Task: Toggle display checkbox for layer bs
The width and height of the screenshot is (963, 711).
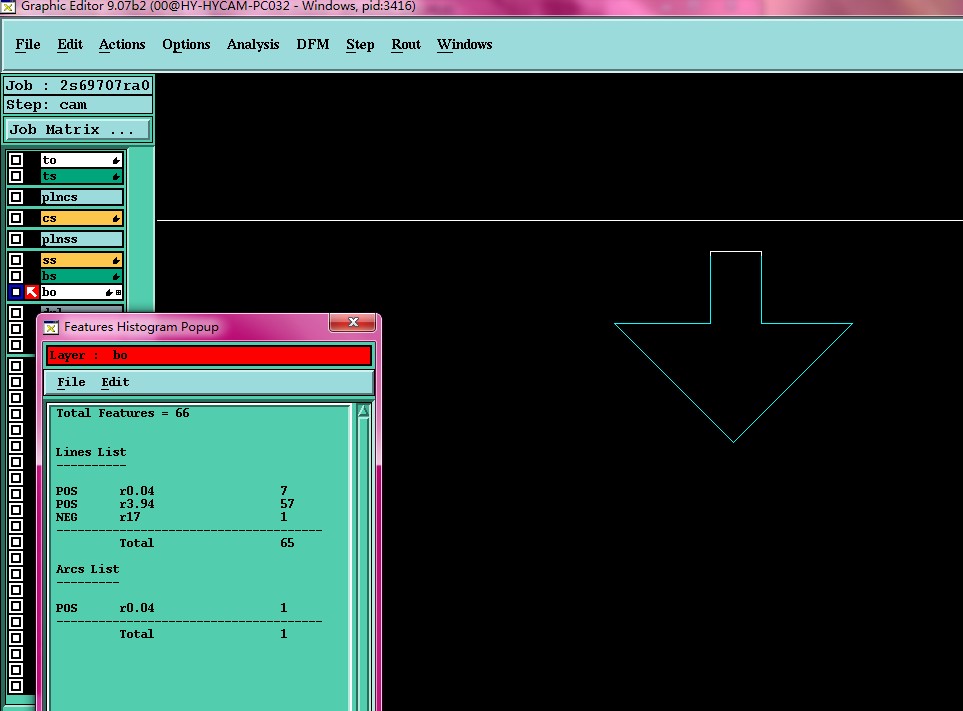Action: 16,276
